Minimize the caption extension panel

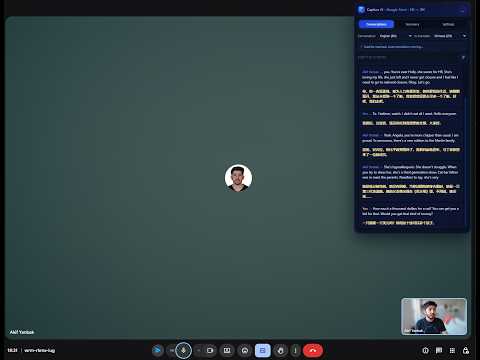[462, 10]
